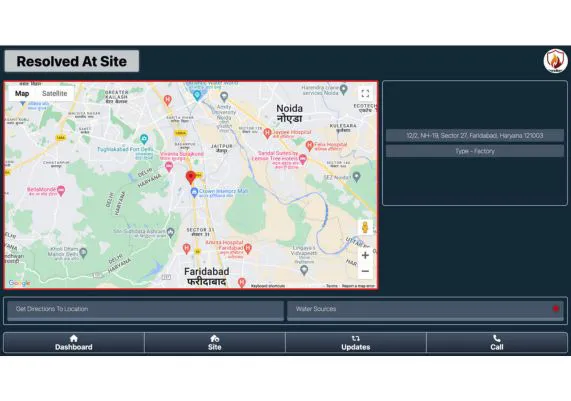Select the Faridabad address field
571x401 pixels.
coord(475,135)
